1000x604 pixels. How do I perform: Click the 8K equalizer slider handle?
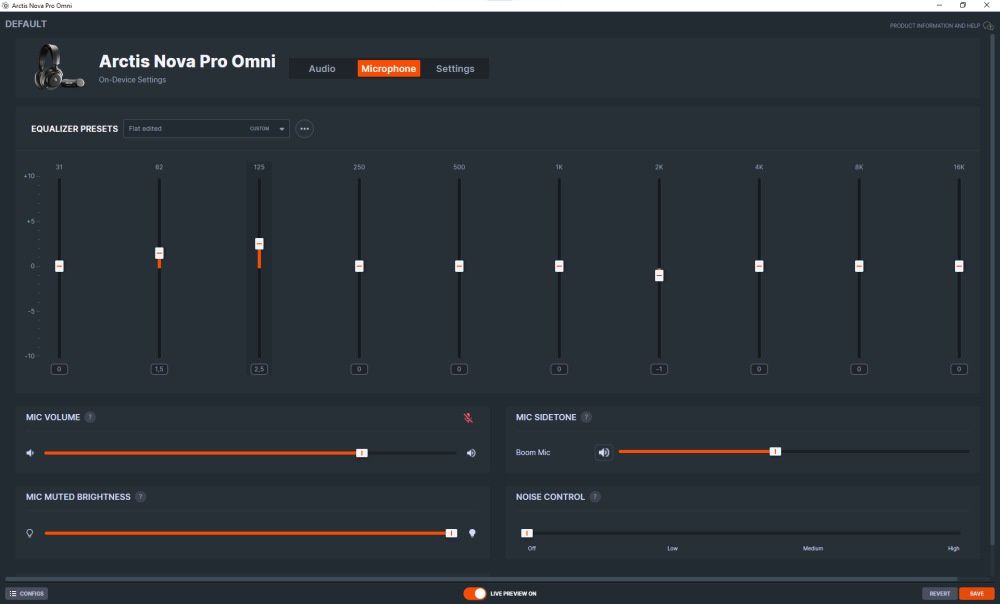click(x=859, y=266)
